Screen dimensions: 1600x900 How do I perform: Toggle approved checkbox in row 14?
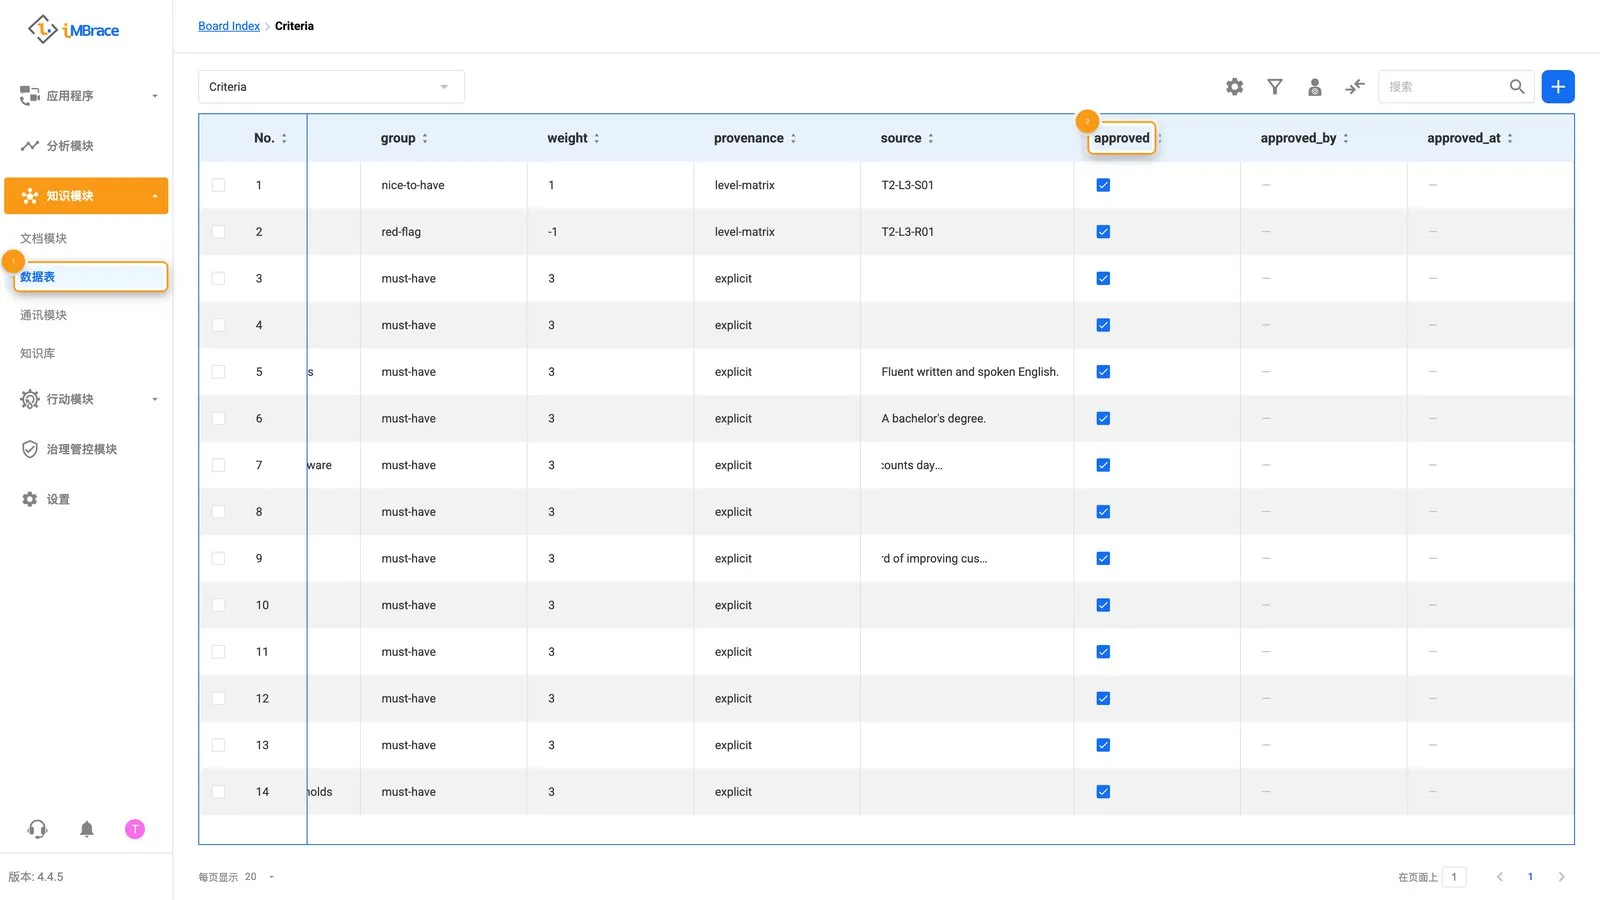1103,792
